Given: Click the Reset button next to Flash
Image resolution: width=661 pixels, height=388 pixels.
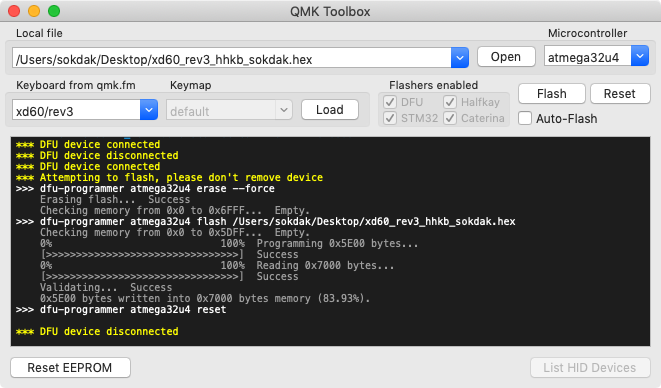Looking at the screenshot, I should coord(620,94).
